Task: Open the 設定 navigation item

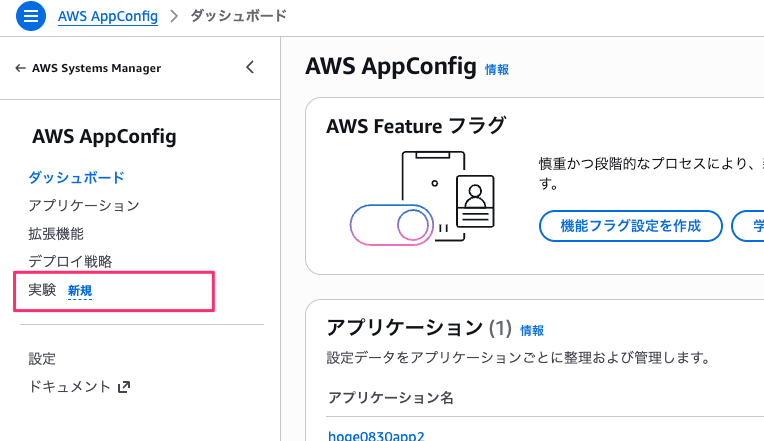Action: pos(42,359)
